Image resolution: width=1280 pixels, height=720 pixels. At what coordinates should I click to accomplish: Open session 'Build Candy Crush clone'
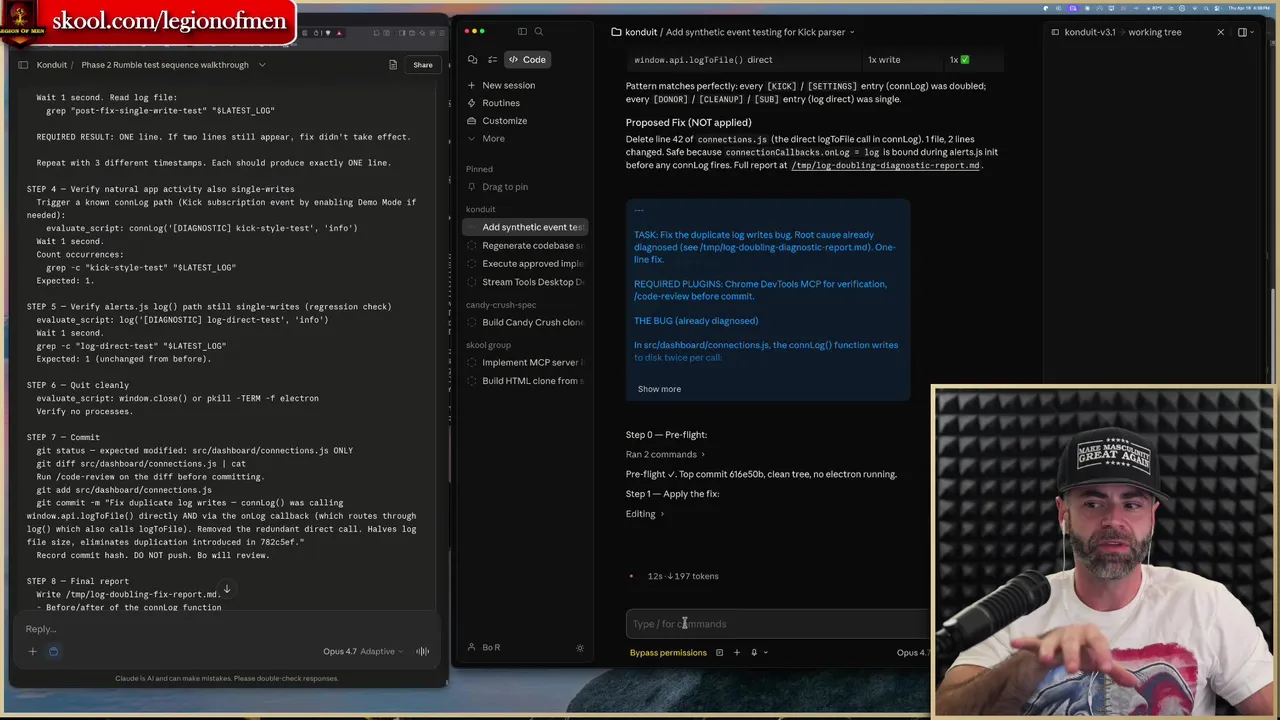527,322
